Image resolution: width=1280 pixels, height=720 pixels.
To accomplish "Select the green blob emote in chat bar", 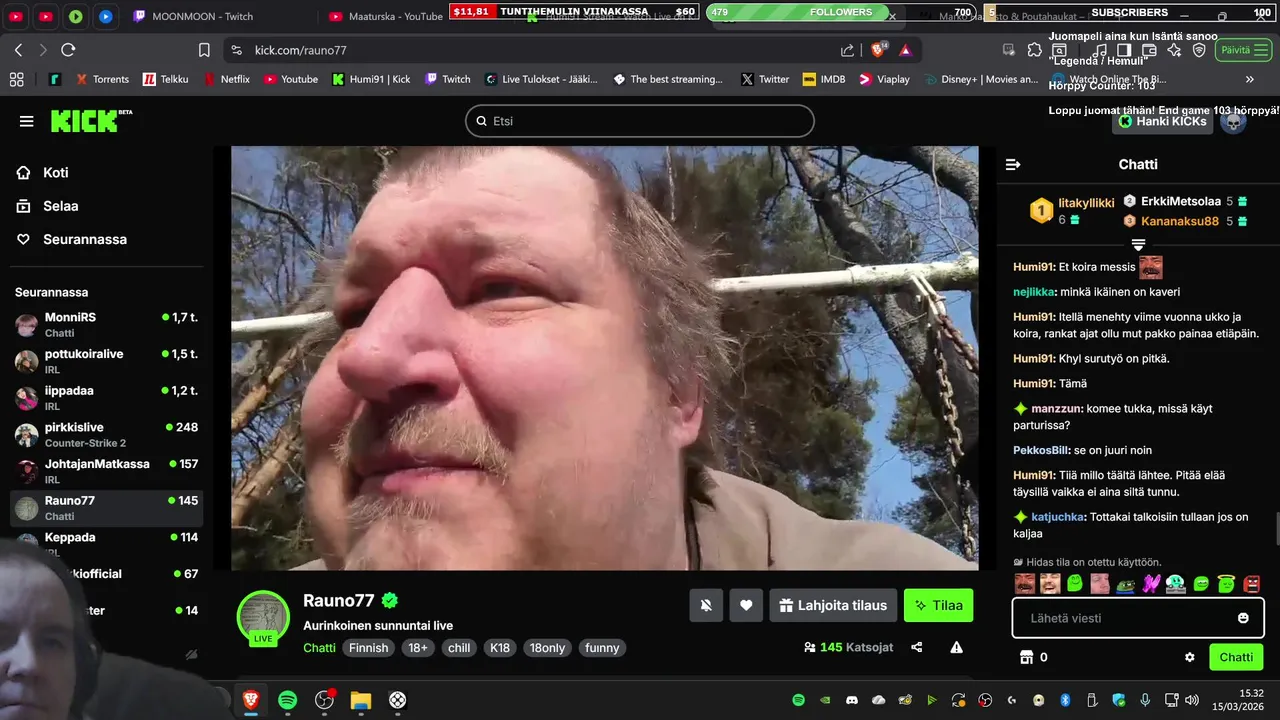I will 1075,583.
